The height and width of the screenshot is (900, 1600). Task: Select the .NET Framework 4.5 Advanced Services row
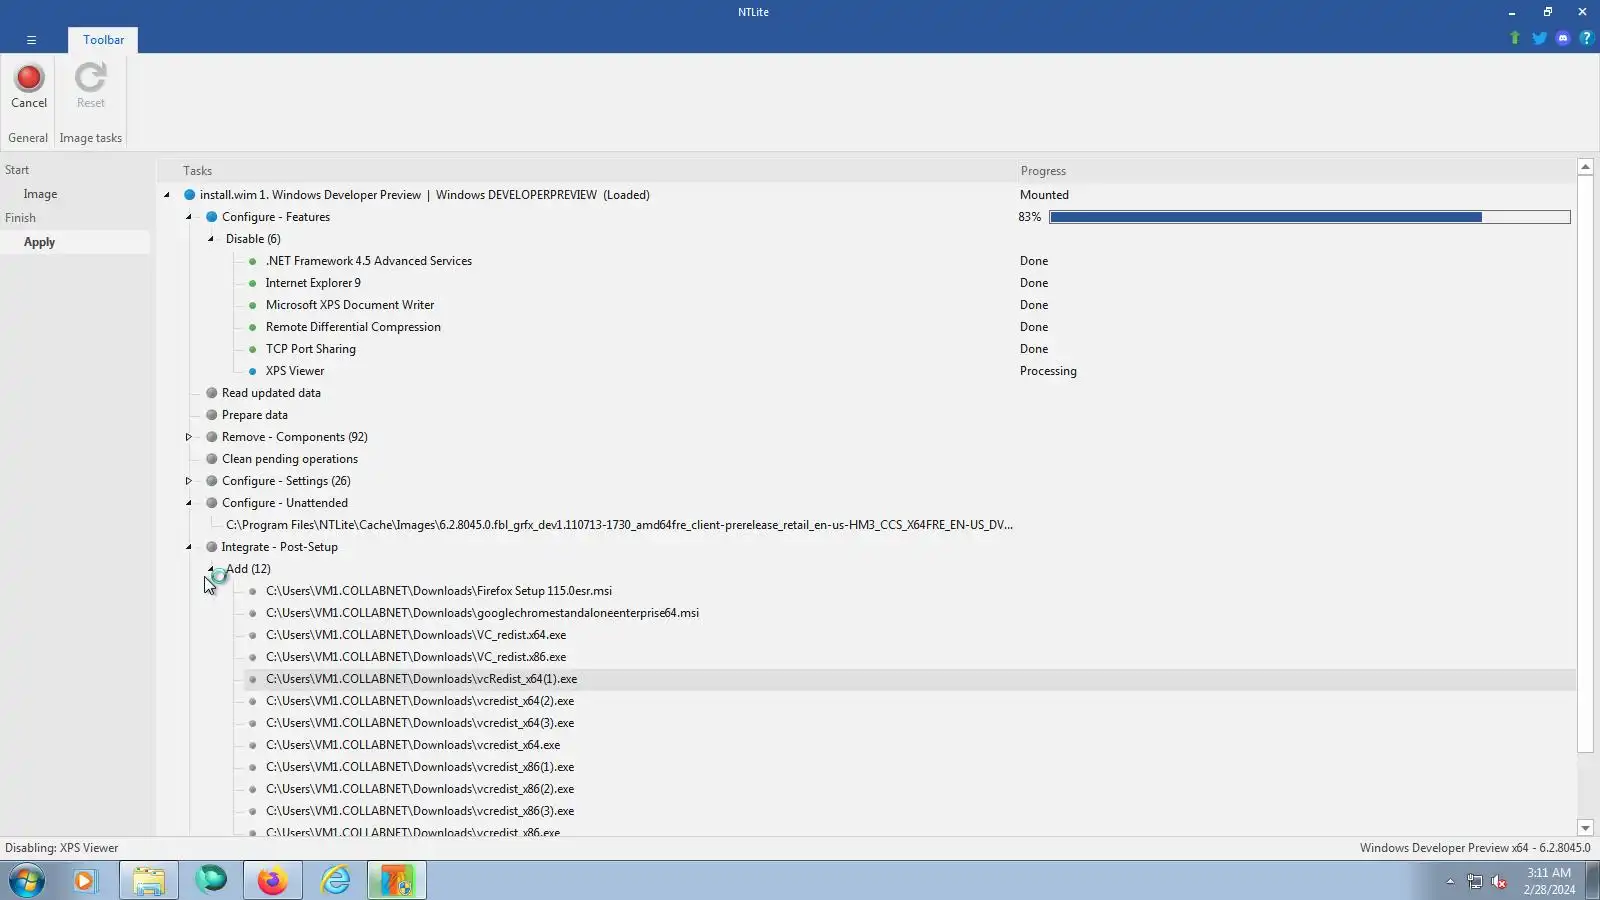click(x=369, y=261)
